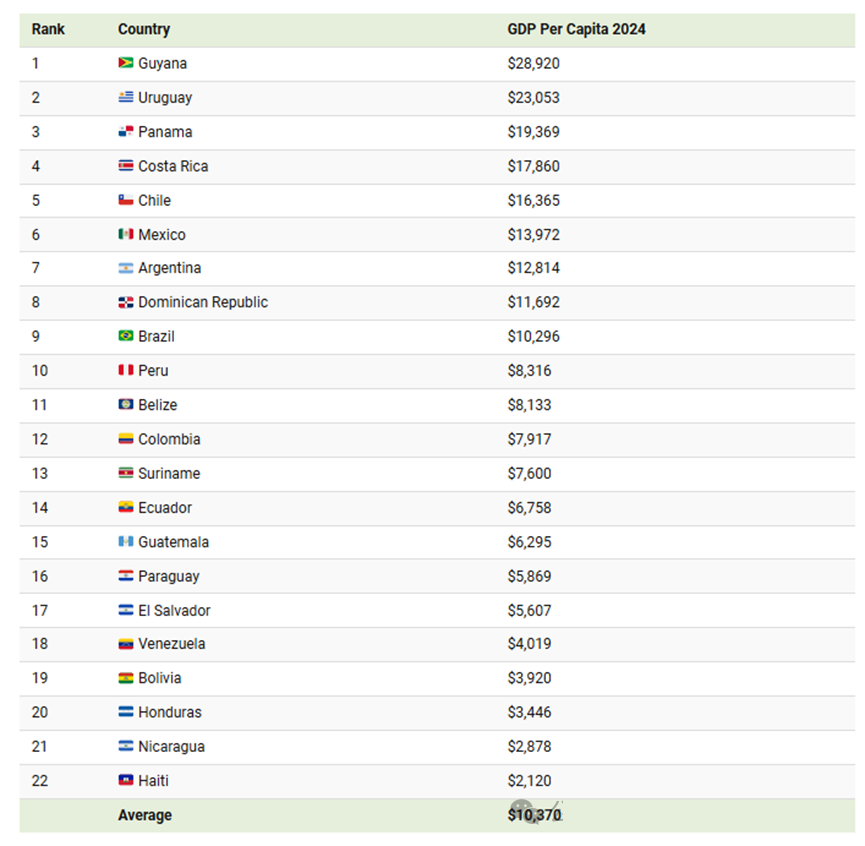Select Panama's GDP value $19,369
Viewport: 865px width, 846px height.
tap(533, 132)
